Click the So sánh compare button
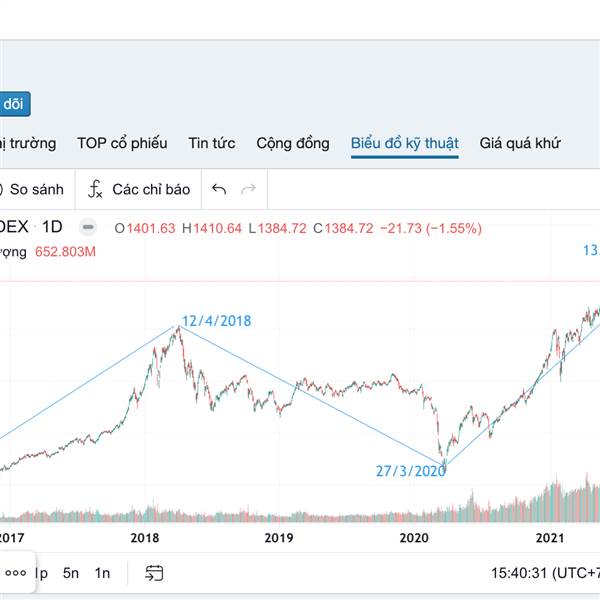The height and width of the screenshot is (600, 600). pos(32,189)
